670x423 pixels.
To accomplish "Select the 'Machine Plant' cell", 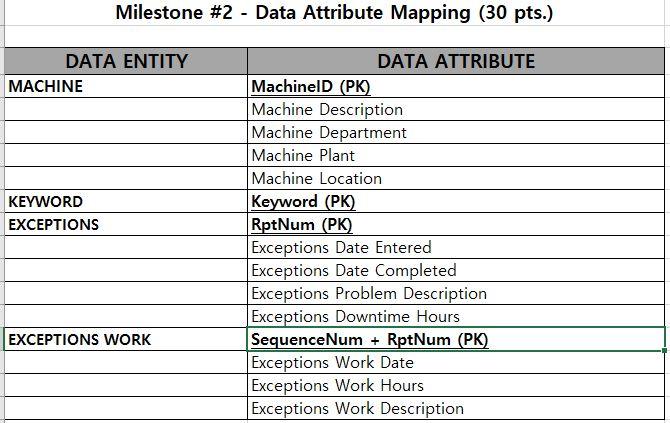I will coord(456,156).
